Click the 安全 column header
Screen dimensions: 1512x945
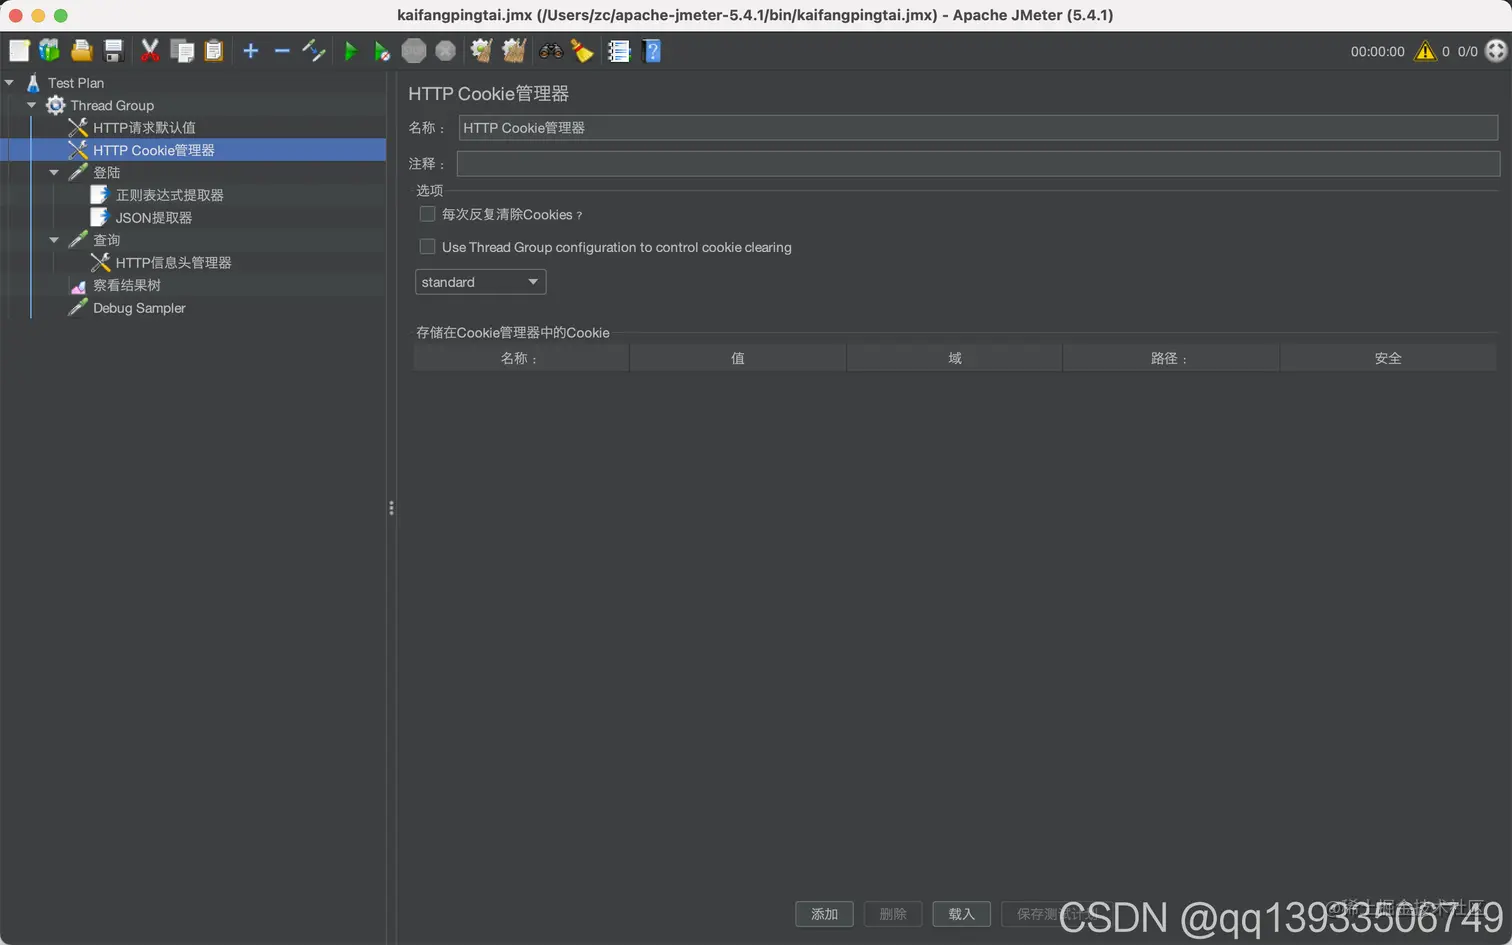(x=1388, y=358)
